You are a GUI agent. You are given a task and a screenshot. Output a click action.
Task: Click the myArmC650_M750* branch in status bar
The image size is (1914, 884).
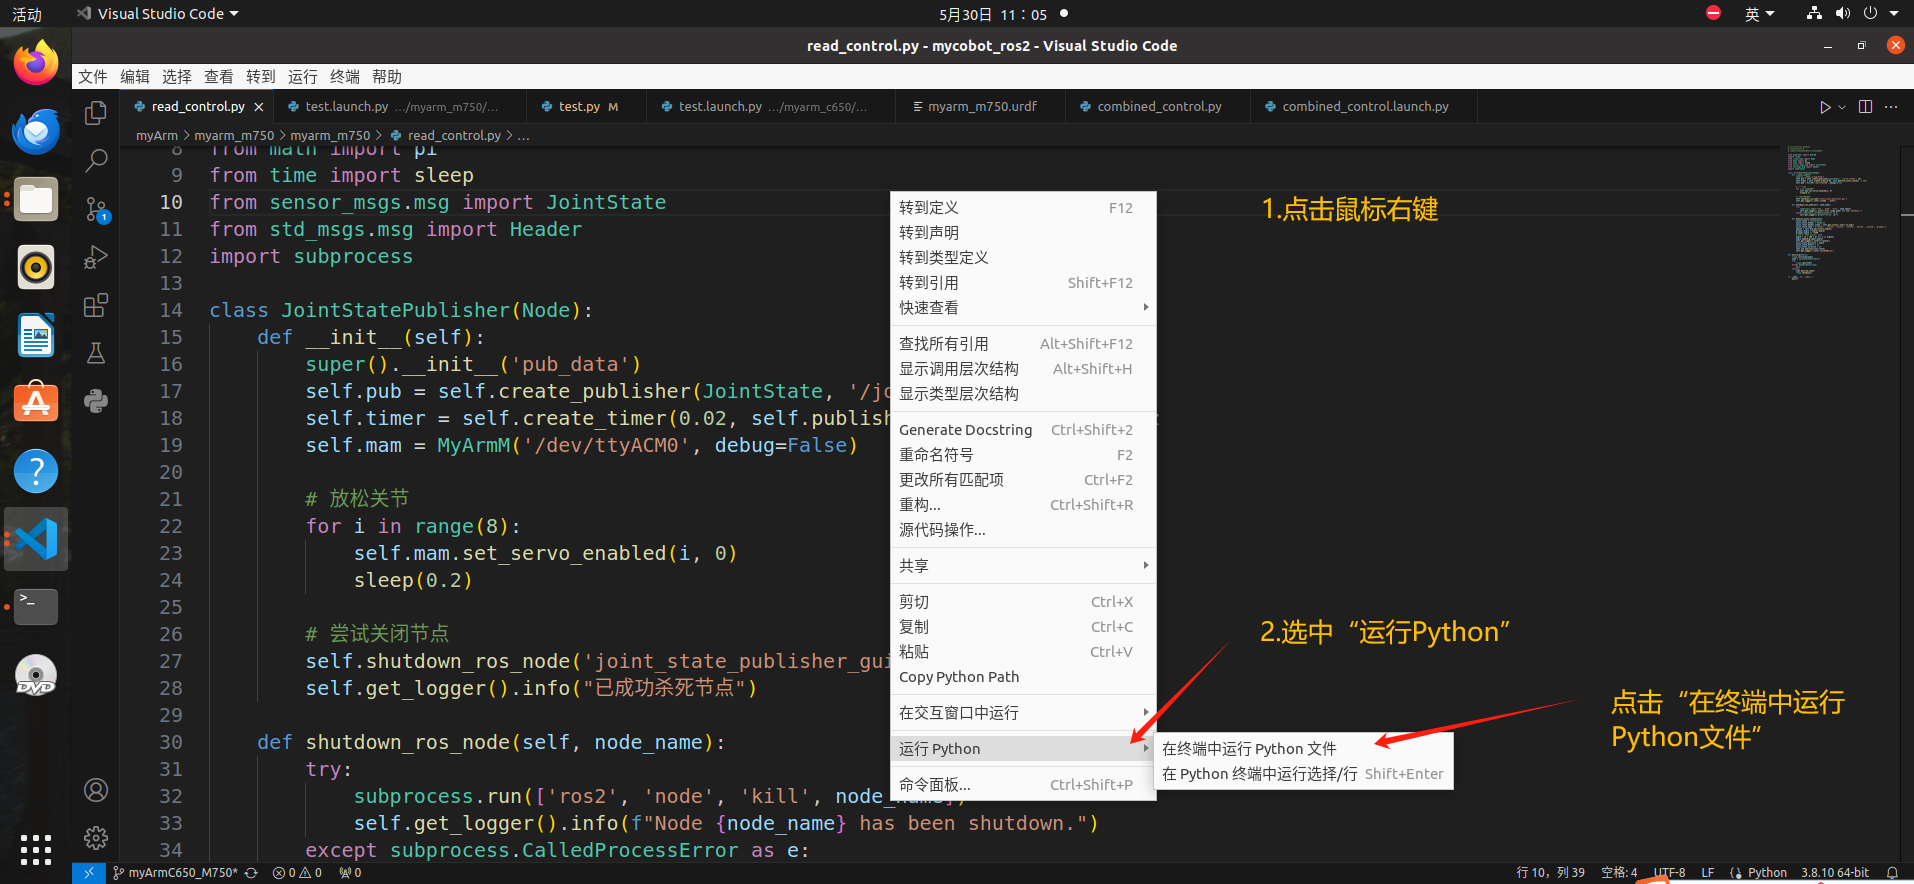point(176,873)
